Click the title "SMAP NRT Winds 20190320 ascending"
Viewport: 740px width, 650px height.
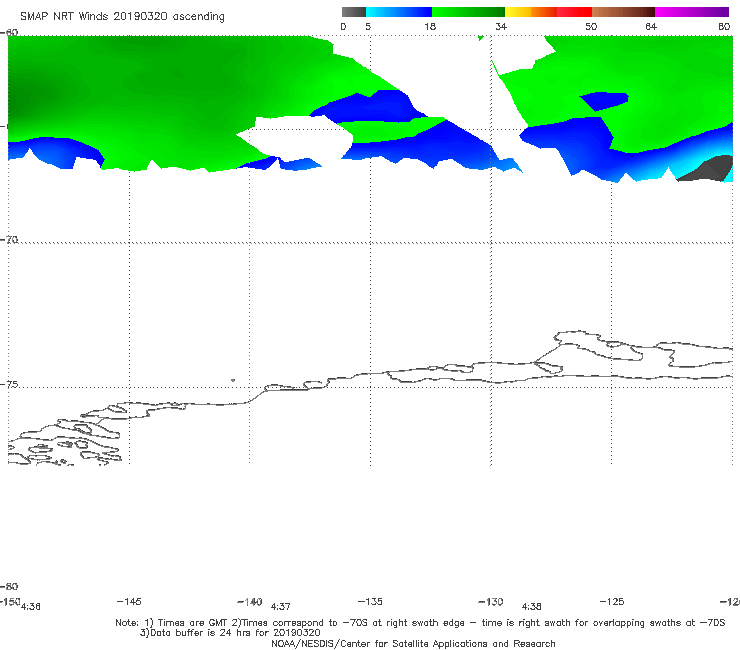tap(122, 16)
